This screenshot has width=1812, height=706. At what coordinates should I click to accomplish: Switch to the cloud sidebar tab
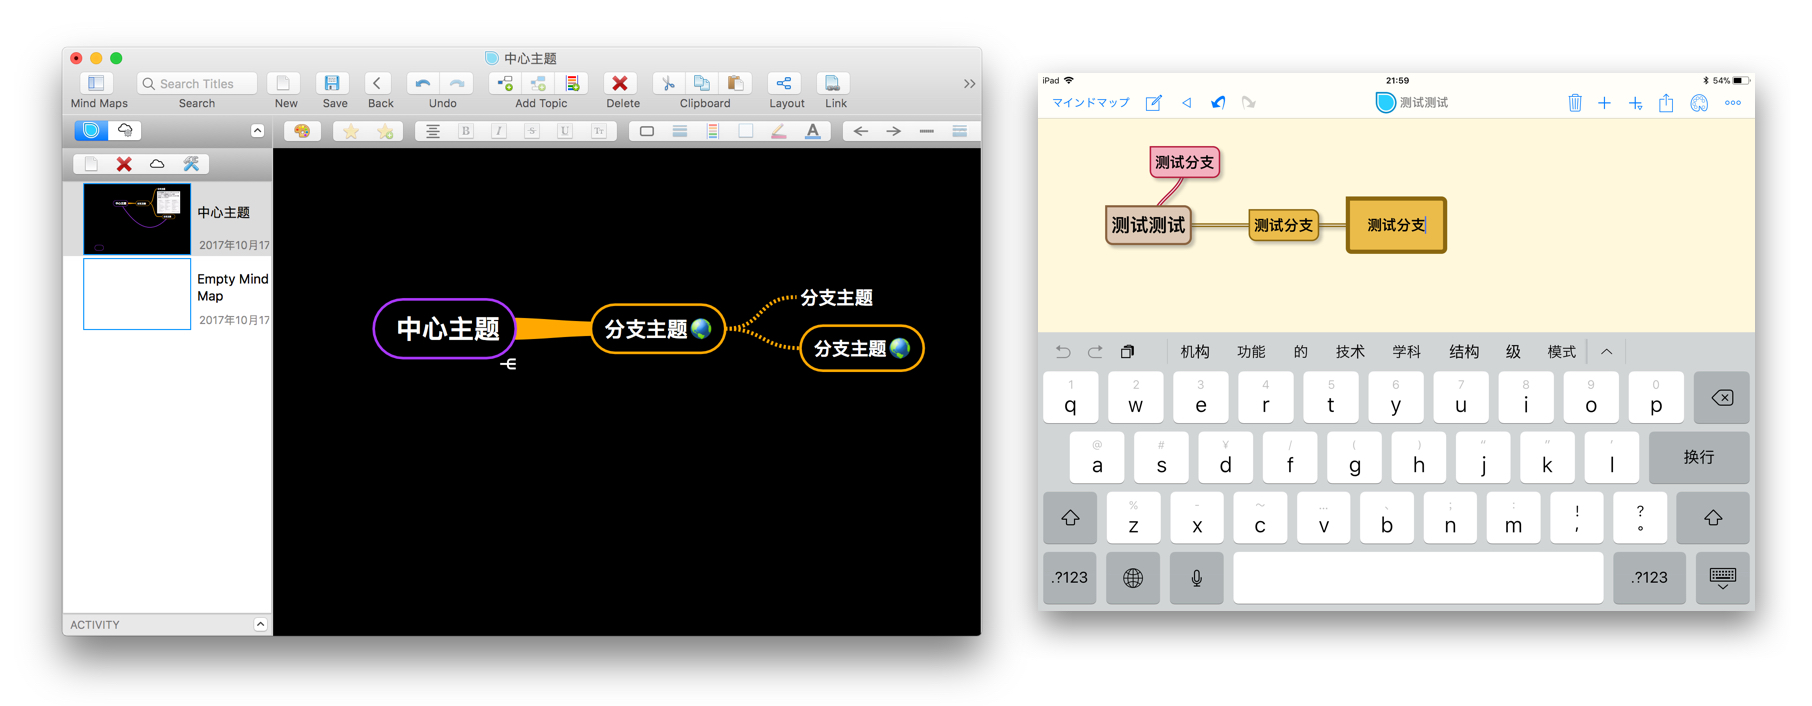click(x=125, y=130)
